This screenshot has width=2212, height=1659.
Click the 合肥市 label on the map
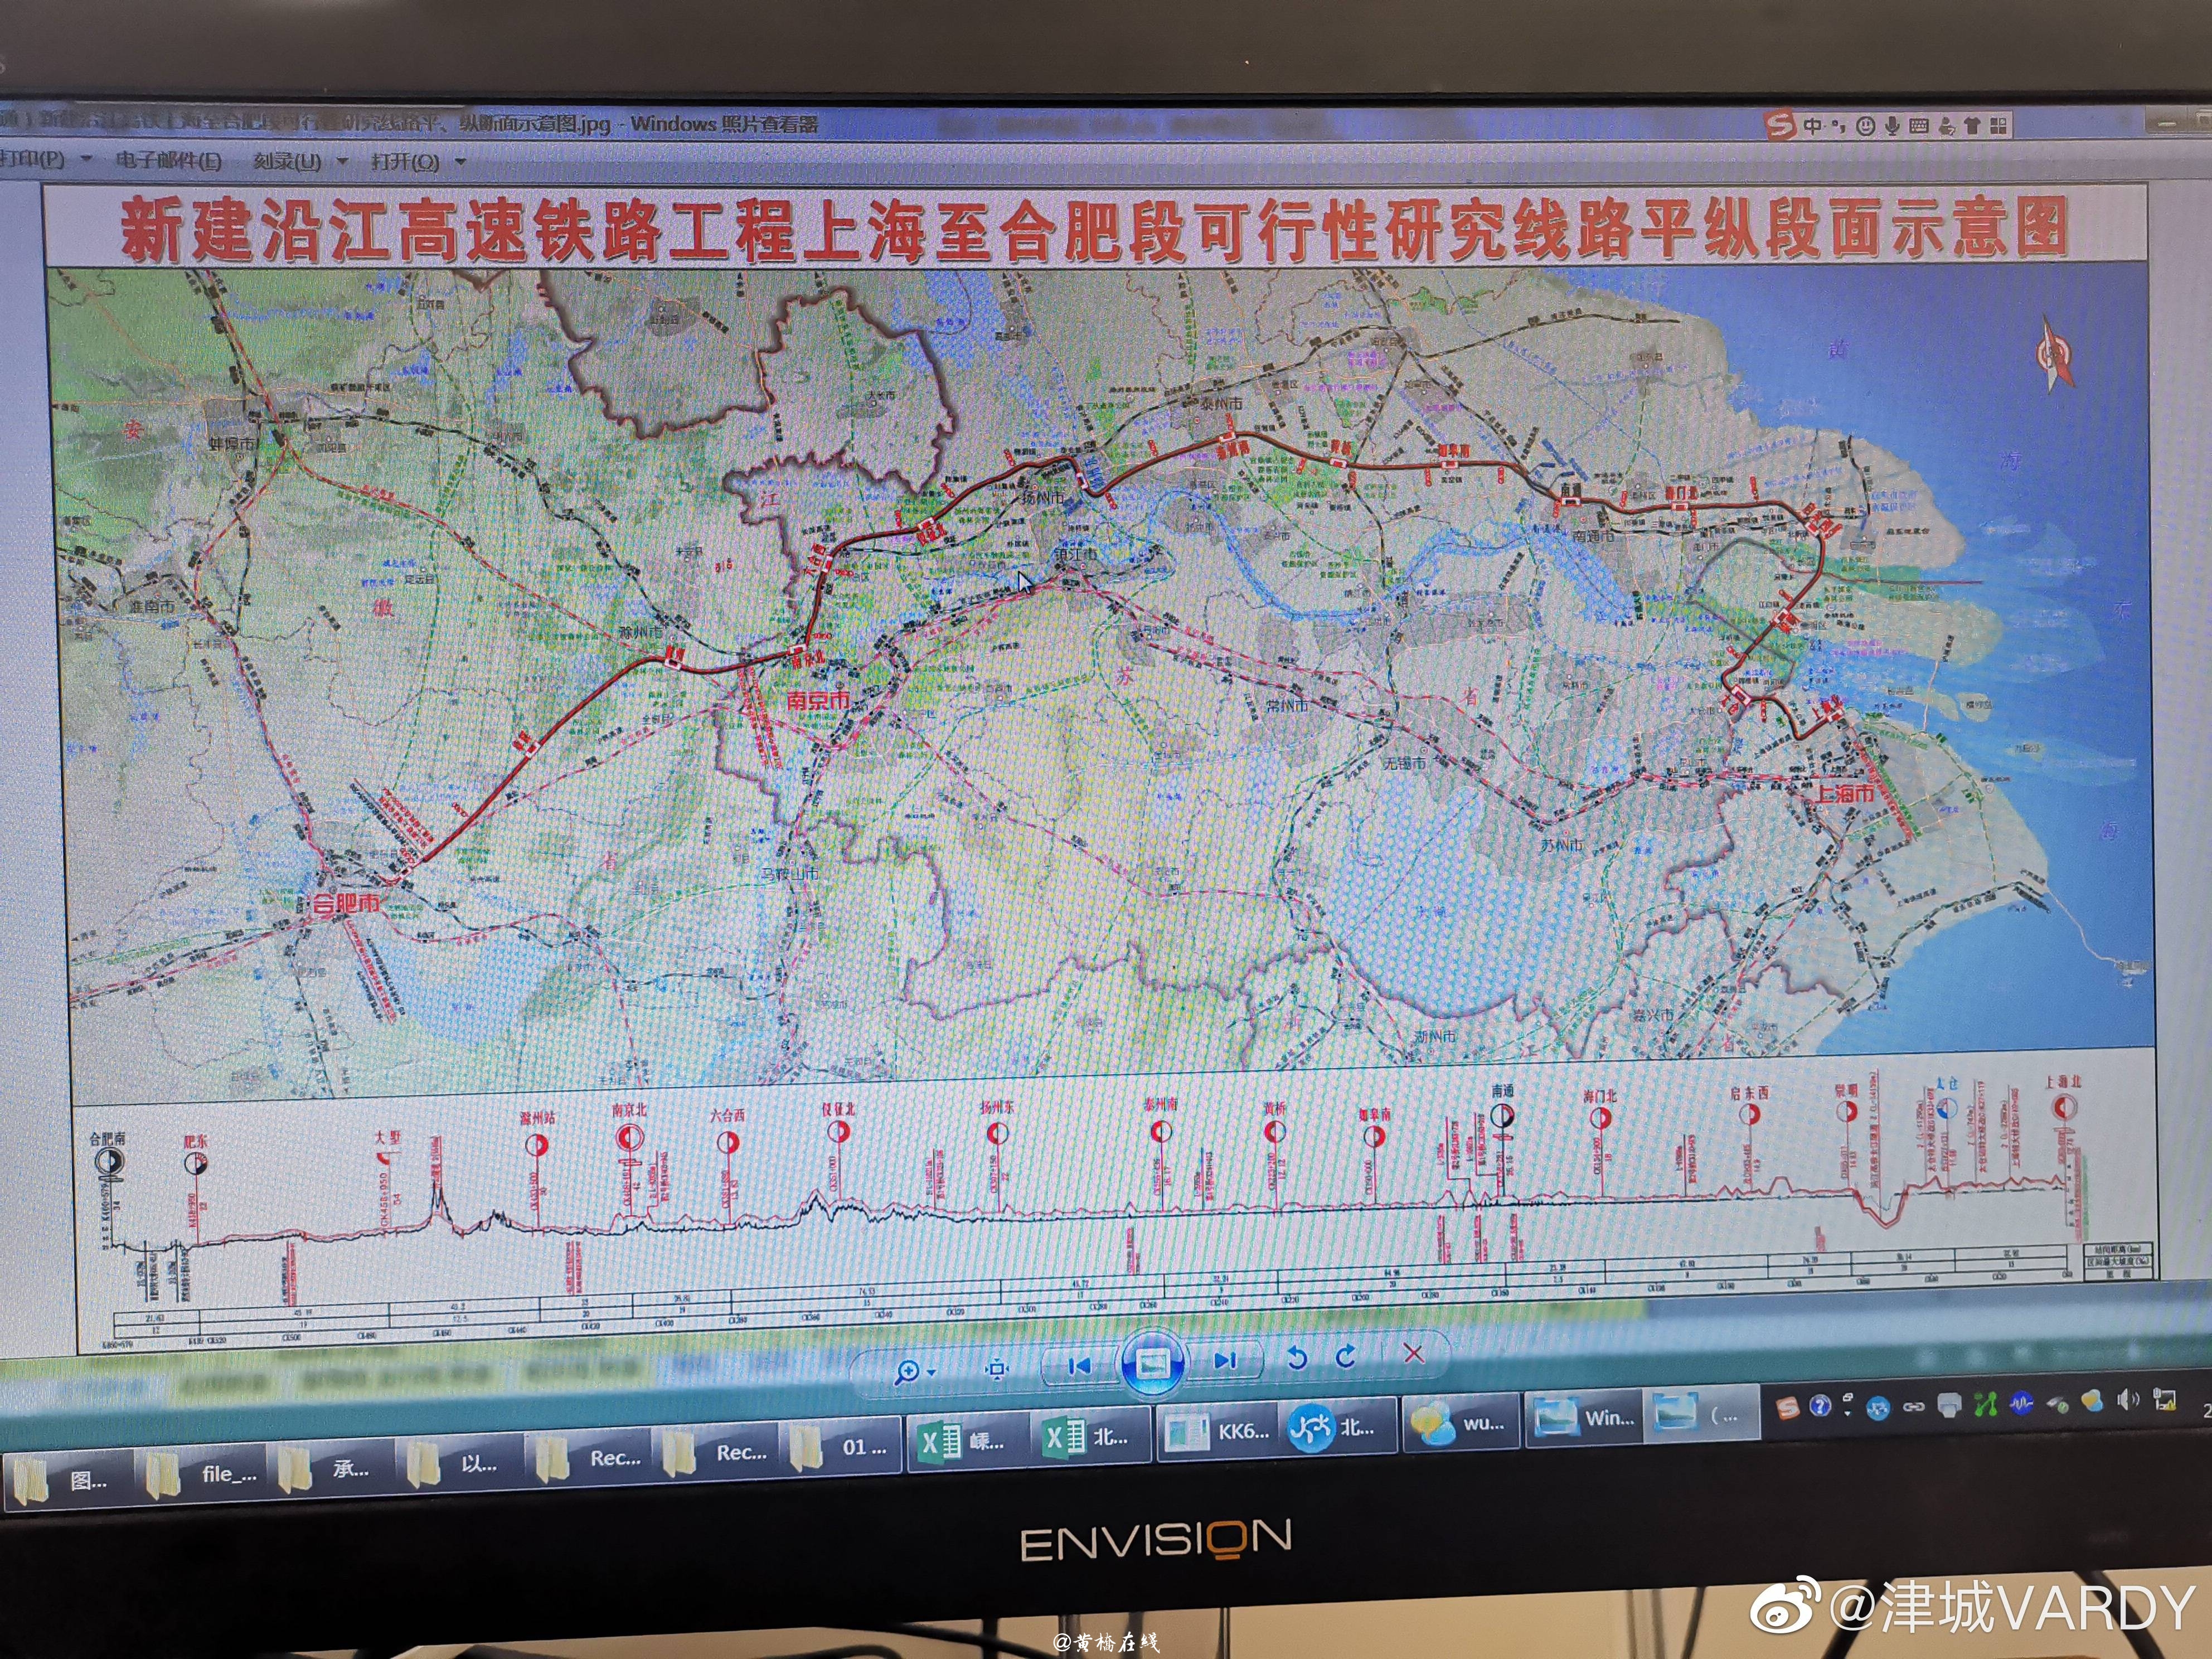coord(345,903)
